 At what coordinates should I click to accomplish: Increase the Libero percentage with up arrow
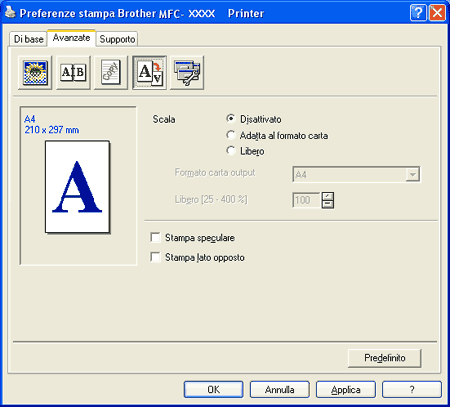(328, 196)
